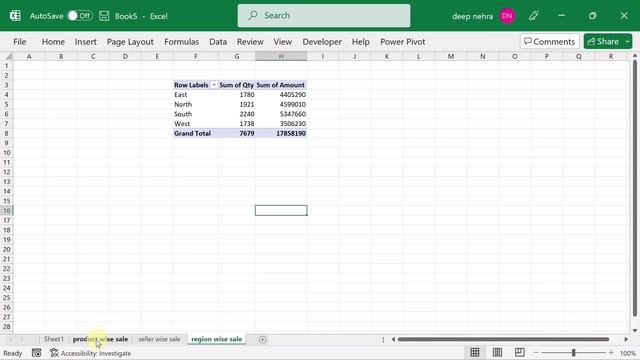Screen dimensions: 640x360
Task: Add a new sheet with plus icon
Action: pos(262,340)
